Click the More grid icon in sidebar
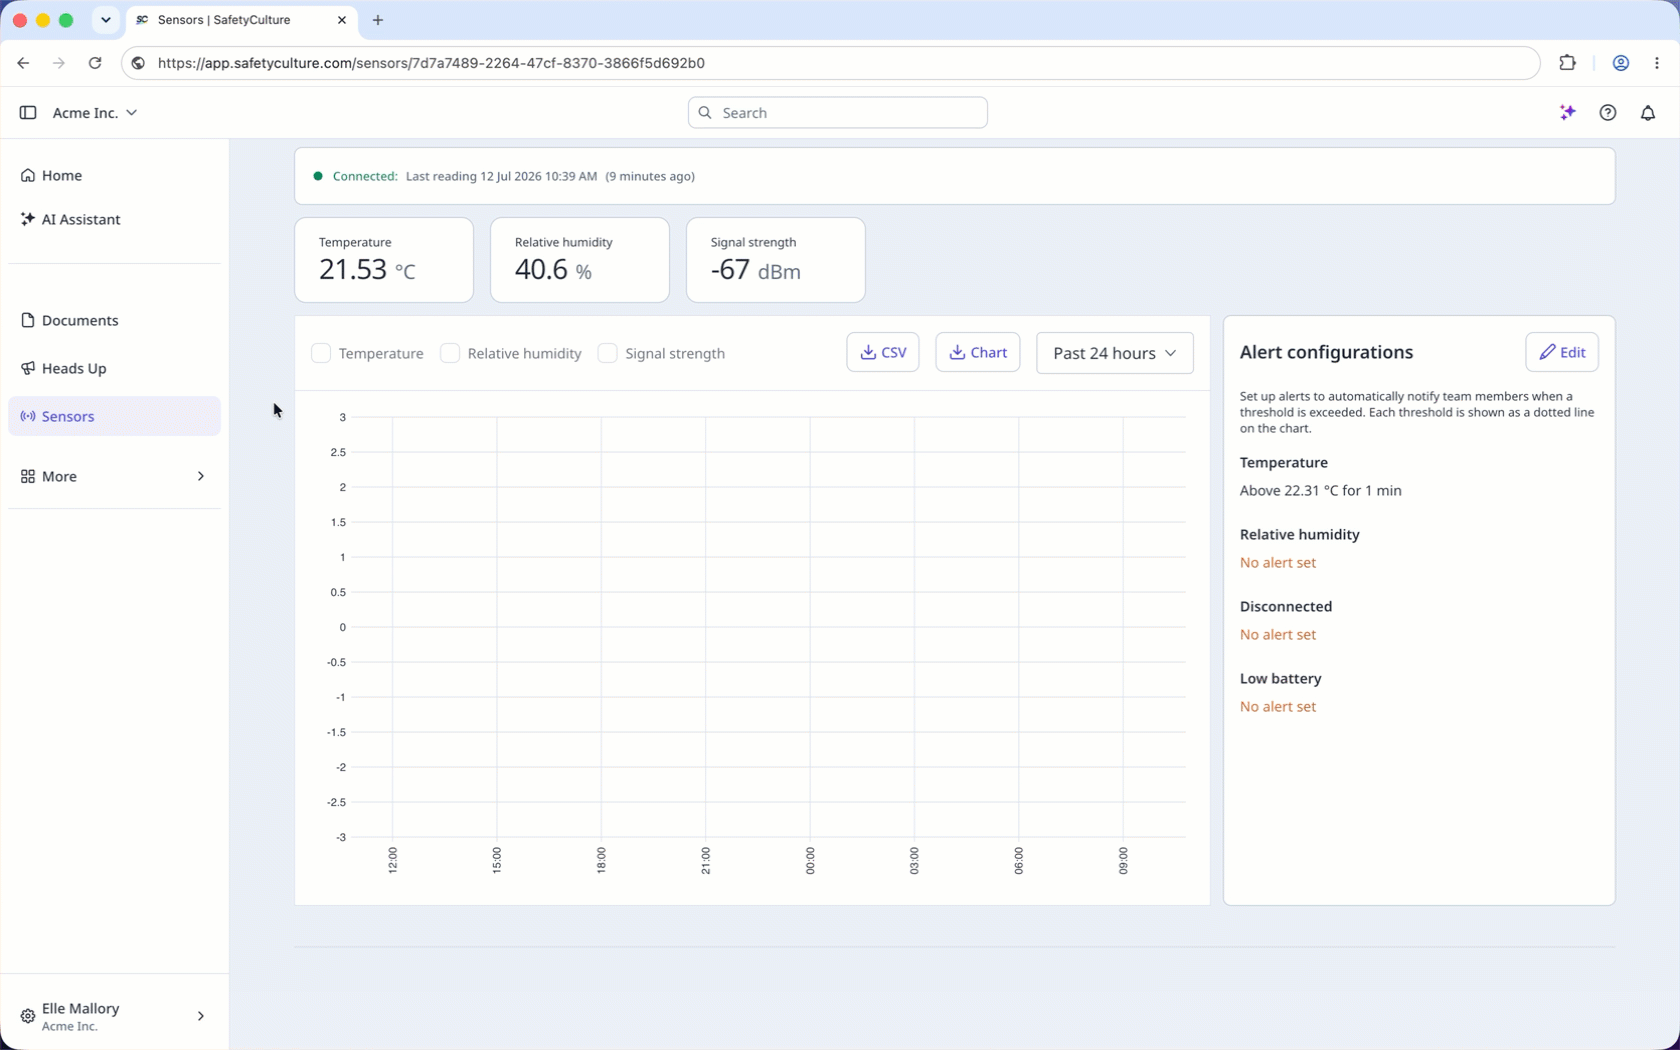The height and width of the screenshot is (1050, 1680). pos(28,476)
